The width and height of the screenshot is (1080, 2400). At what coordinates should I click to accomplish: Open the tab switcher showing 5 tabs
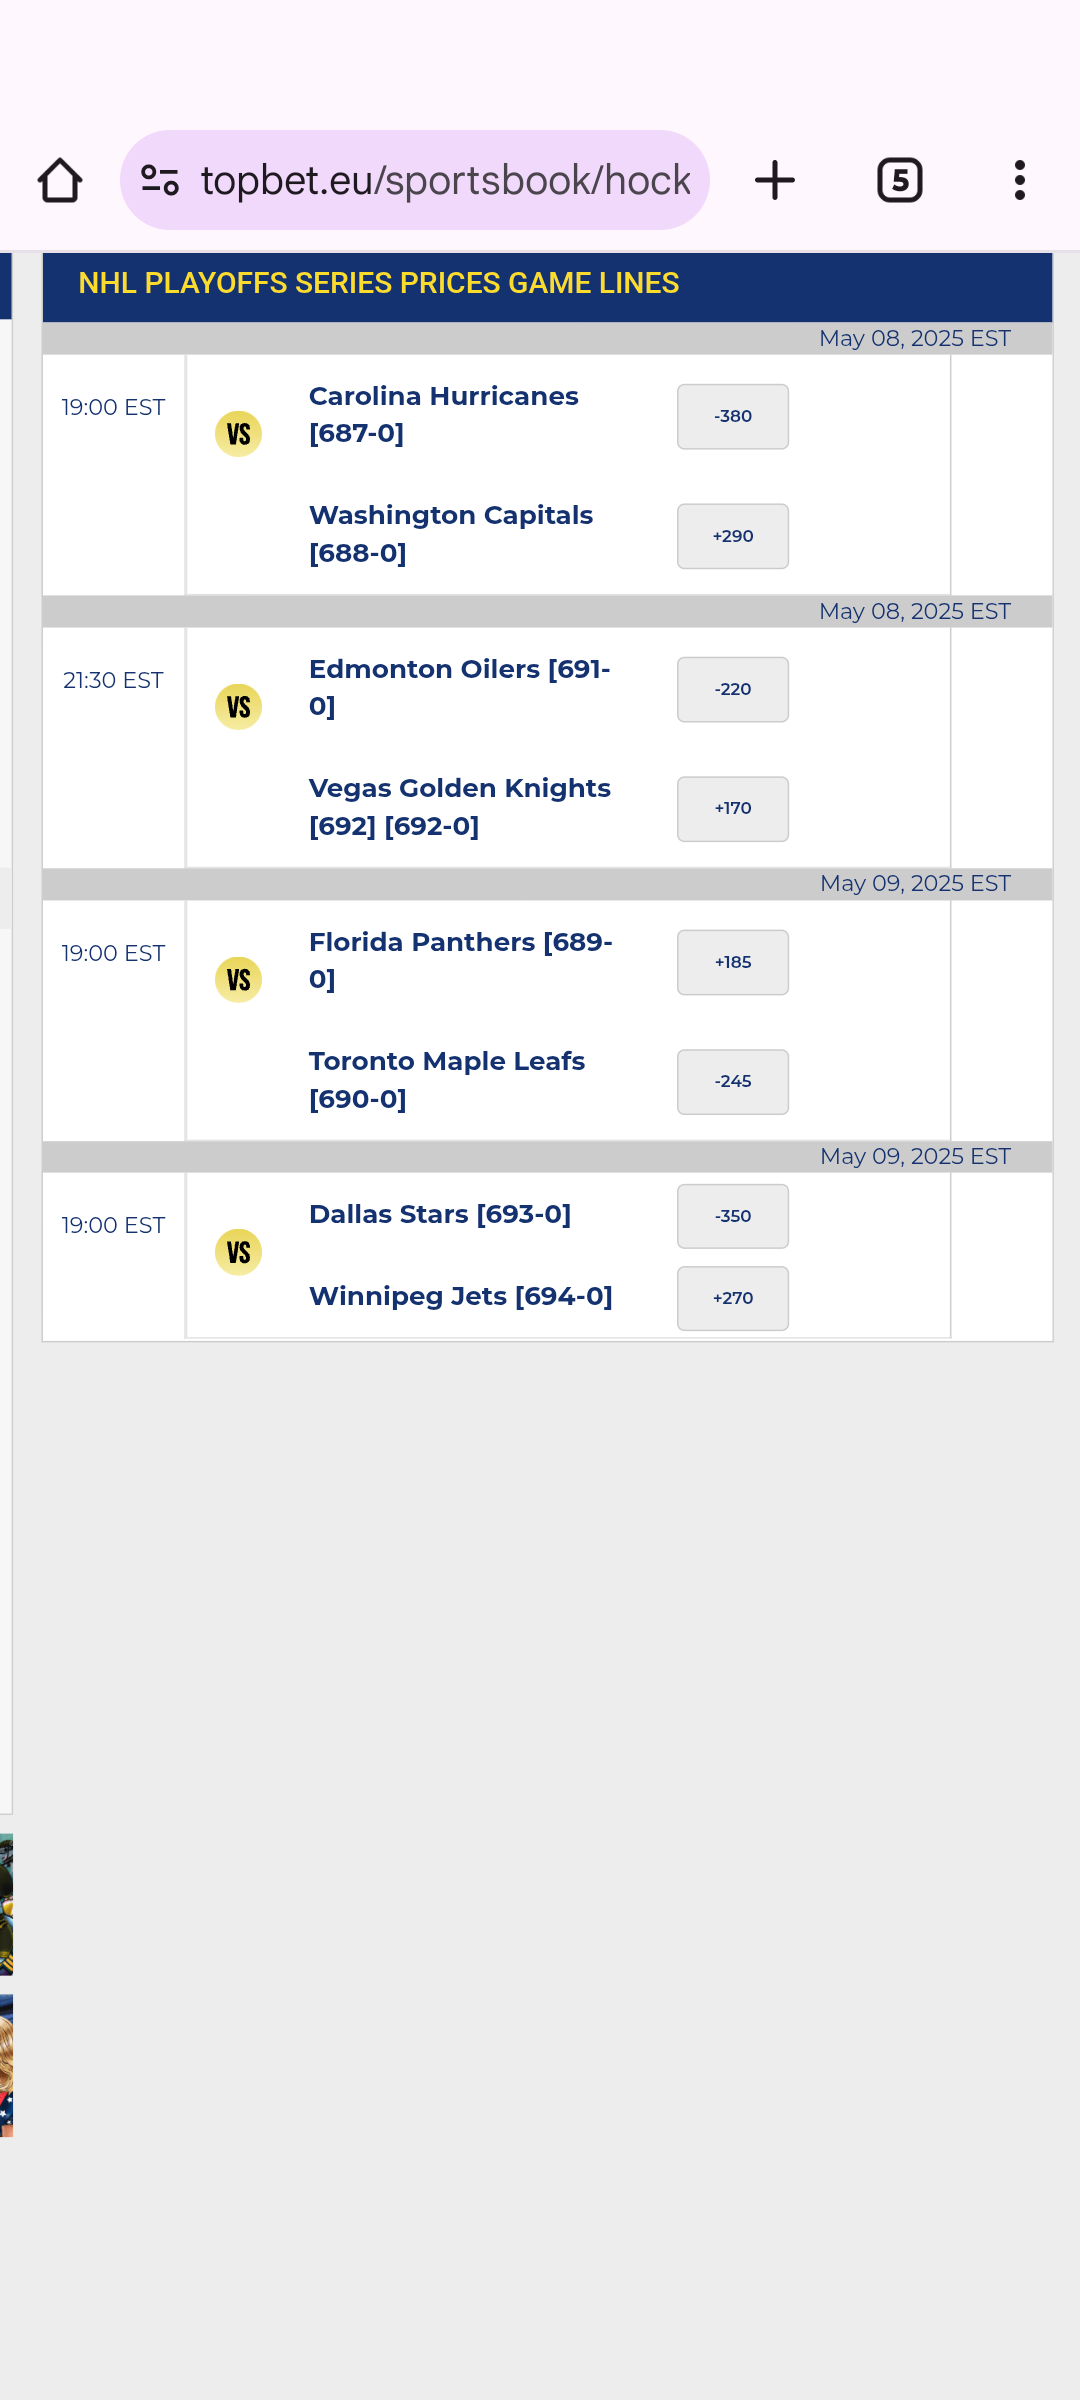899,180
